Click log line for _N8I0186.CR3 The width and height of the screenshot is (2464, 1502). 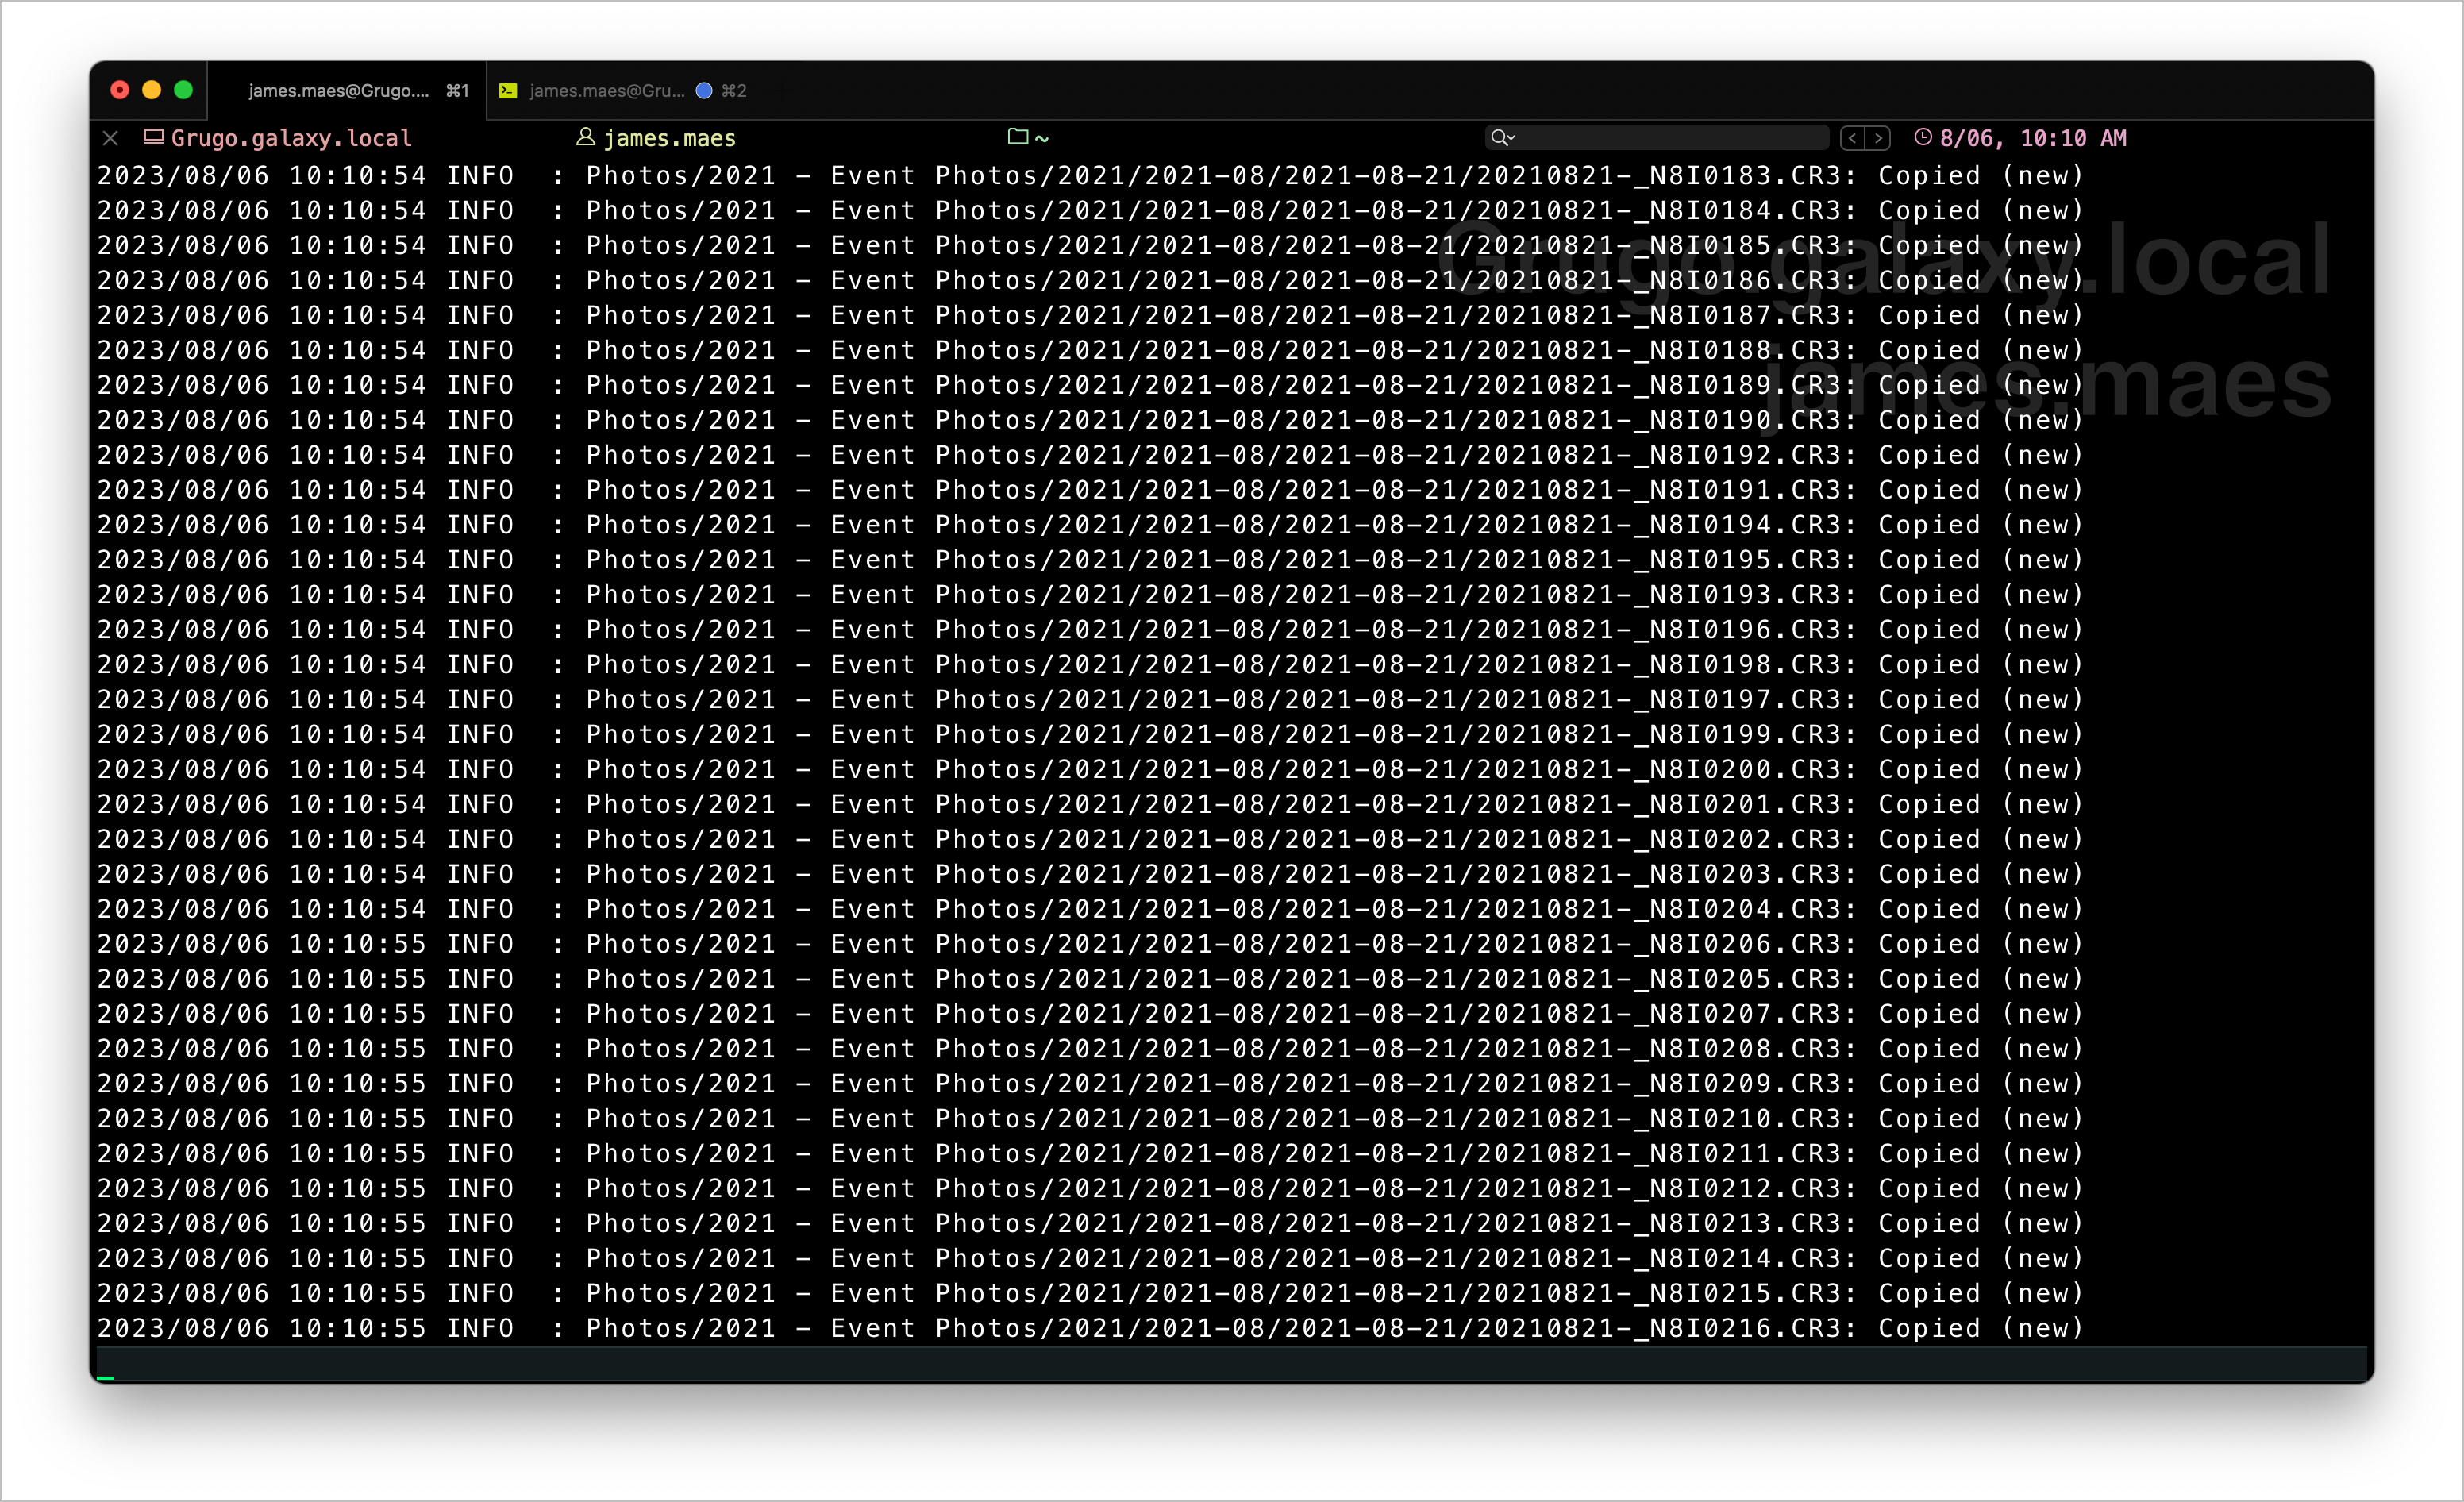click(1090, 281)
